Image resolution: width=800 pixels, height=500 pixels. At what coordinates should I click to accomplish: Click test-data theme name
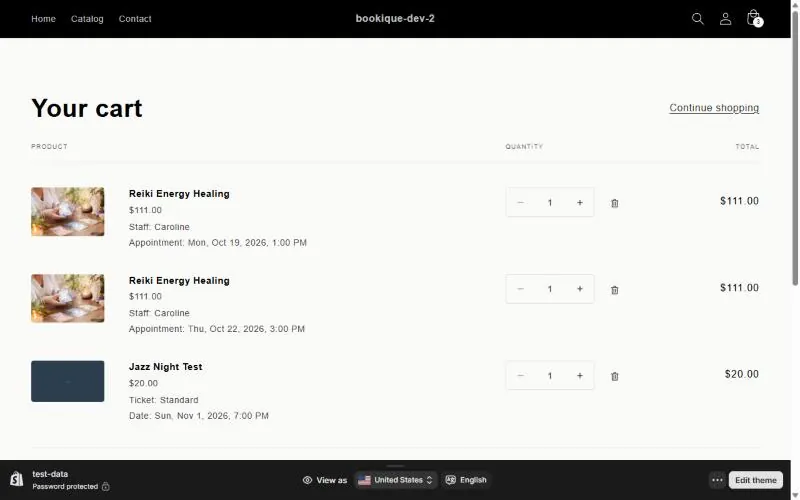coord(50,474)
